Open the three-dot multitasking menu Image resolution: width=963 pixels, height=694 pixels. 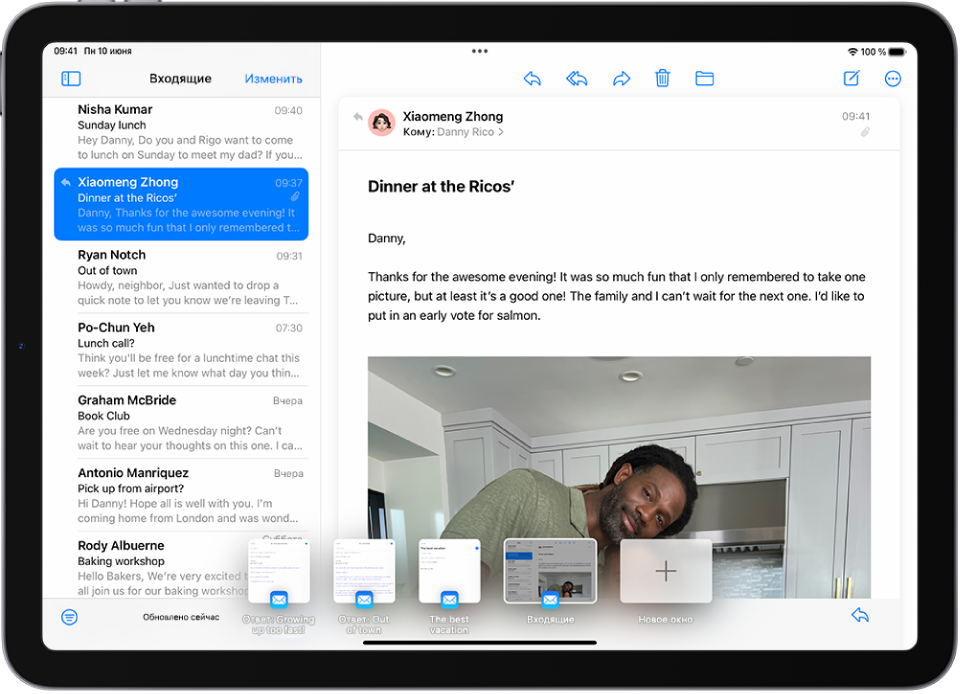(480, 51)
